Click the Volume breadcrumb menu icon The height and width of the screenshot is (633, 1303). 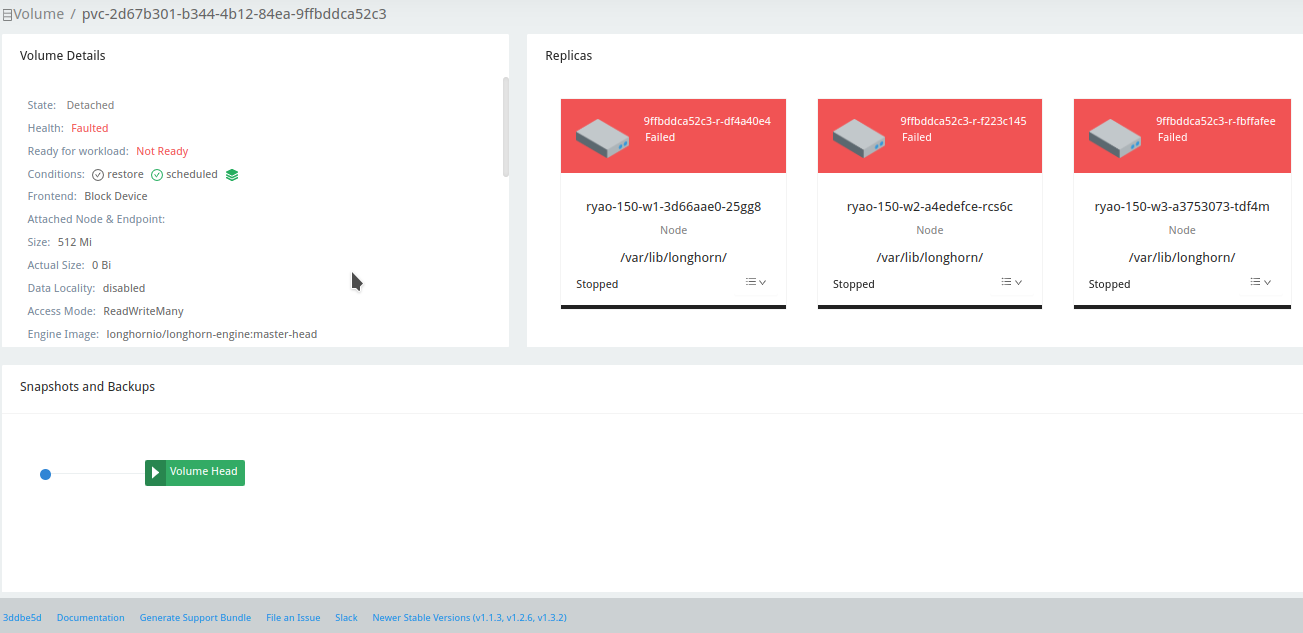[x=7, y=15]
